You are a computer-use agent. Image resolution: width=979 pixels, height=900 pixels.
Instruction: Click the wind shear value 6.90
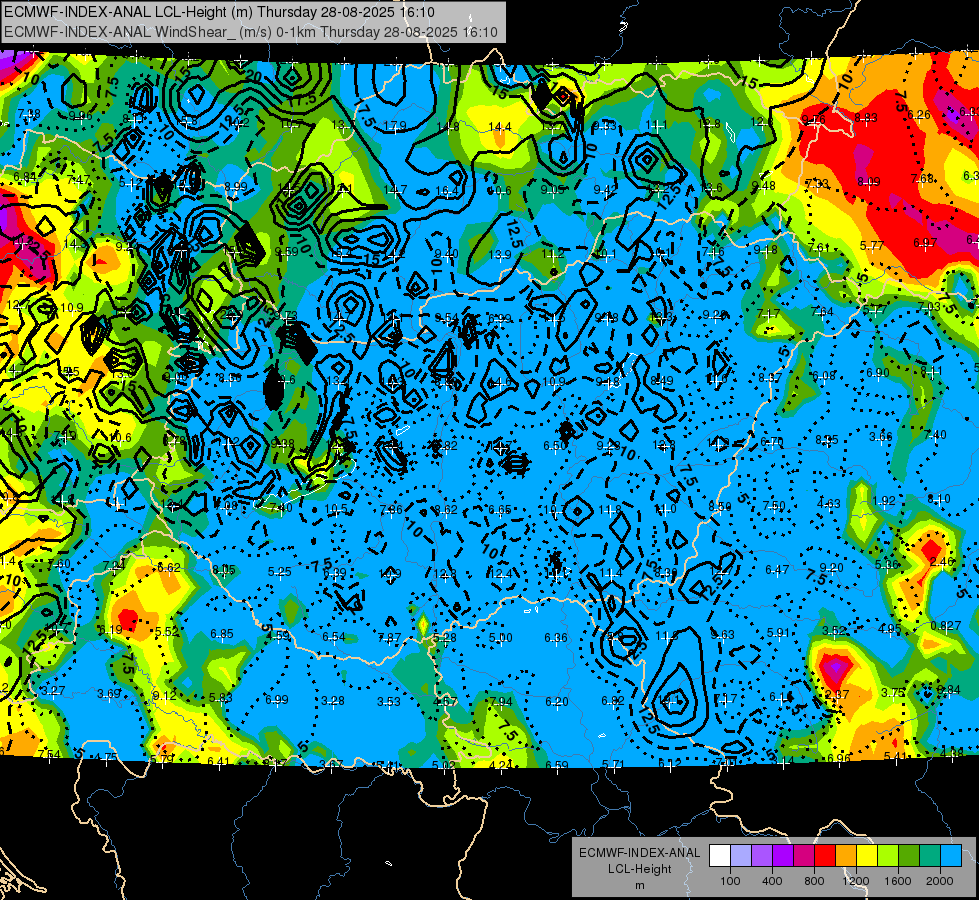(x=878, y=372)
